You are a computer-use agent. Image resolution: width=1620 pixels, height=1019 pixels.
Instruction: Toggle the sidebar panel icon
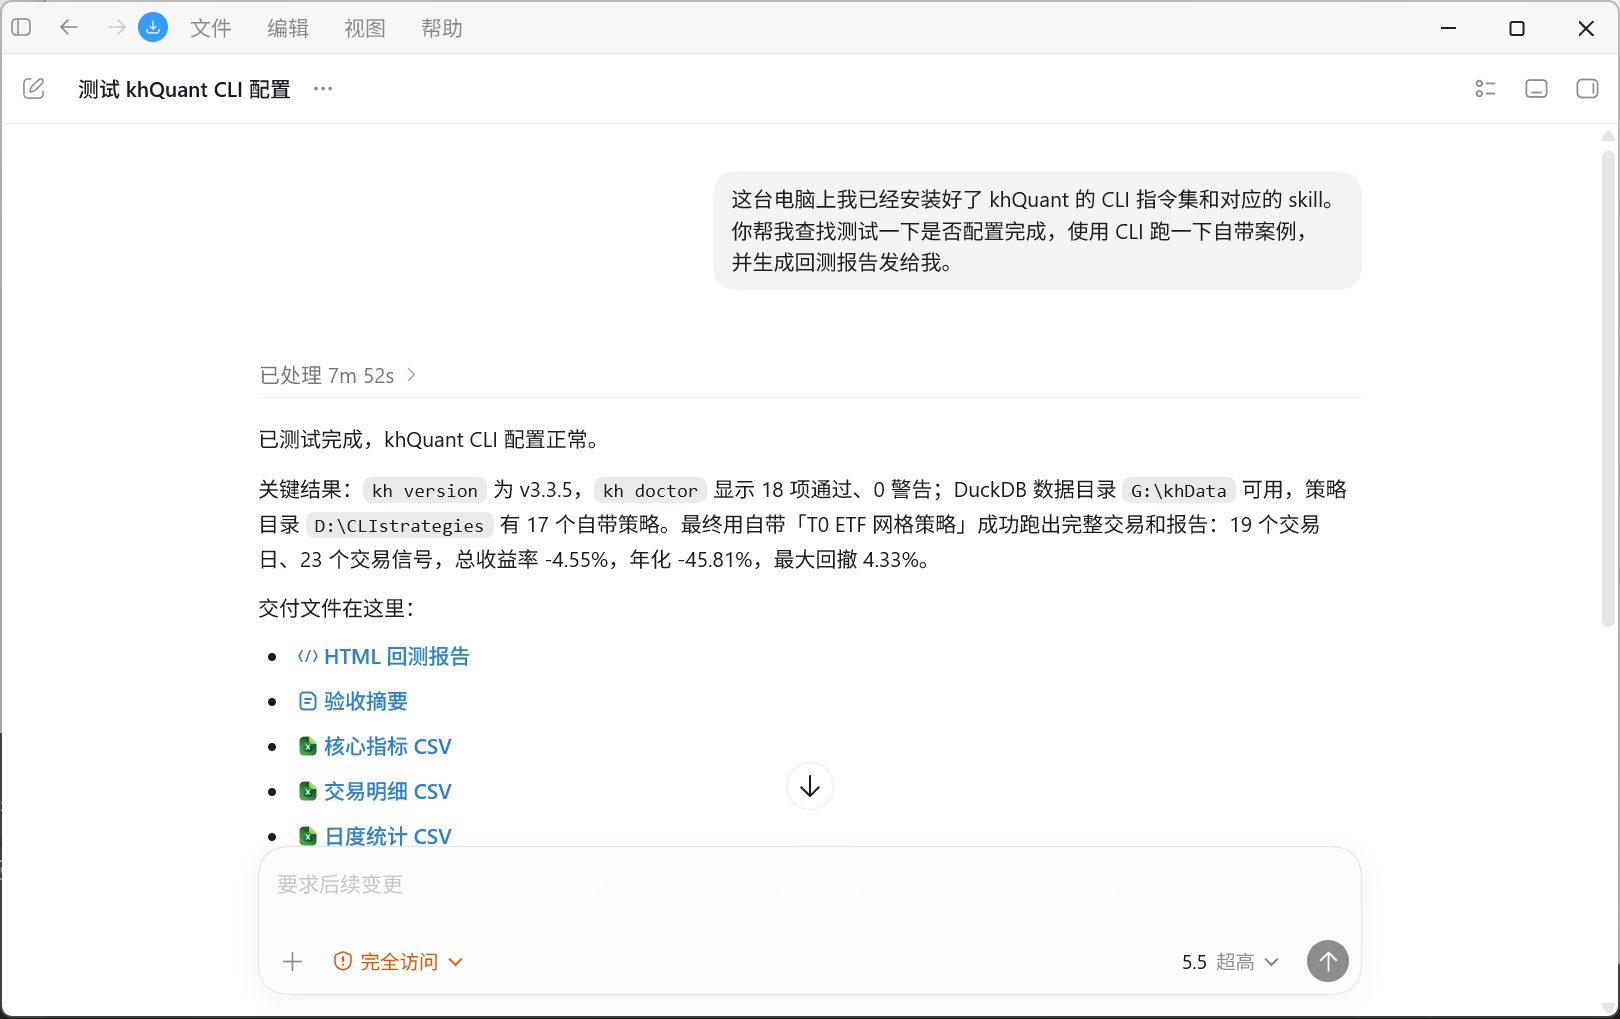(x=21, y=28)
